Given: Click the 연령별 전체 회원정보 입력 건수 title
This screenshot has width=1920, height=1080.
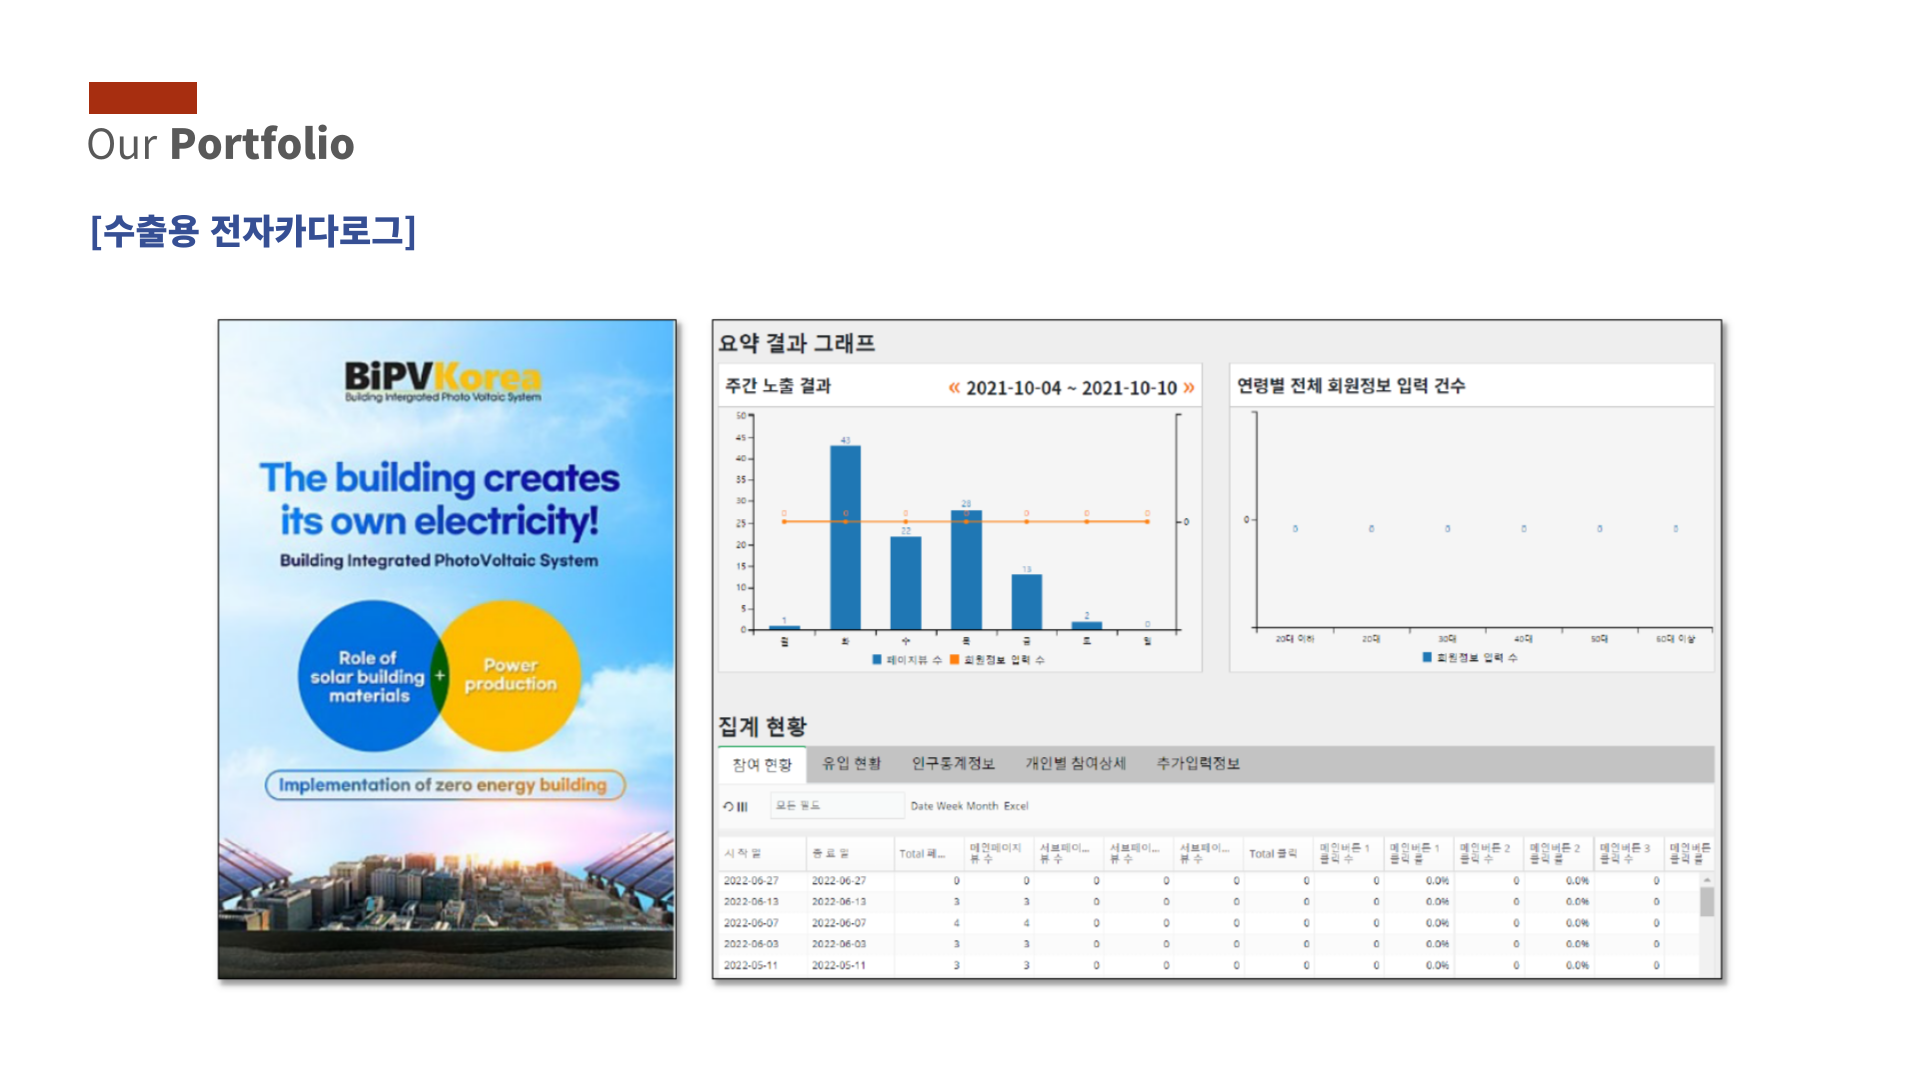Looking at the screenshot, I should [1351, 386].
